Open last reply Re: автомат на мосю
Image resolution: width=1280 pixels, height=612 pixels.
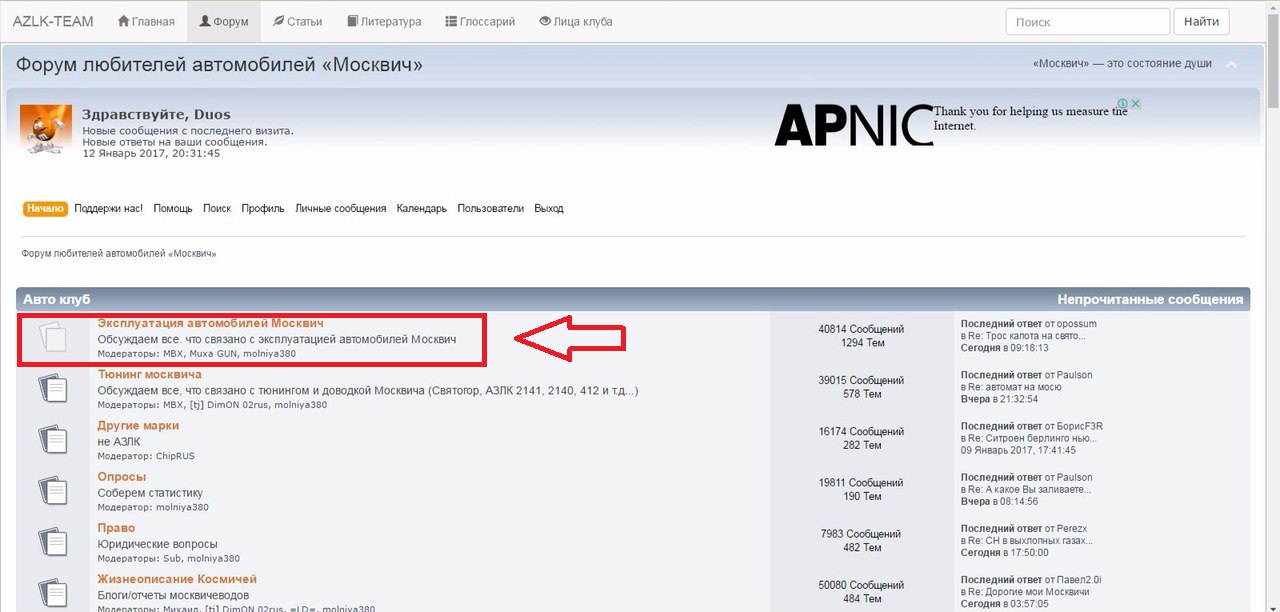click(x=1016, y=387)
